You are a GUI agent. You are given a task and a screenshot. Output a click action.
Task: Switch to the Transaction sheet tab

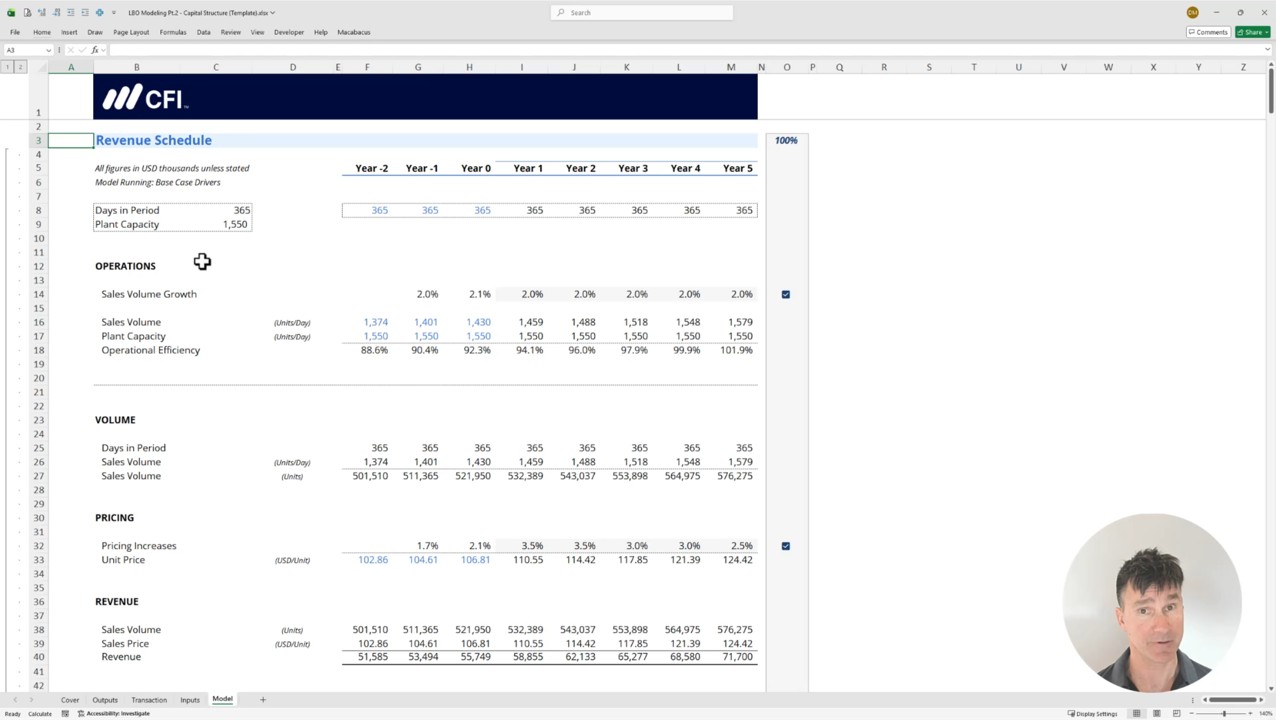pos(149,700)
